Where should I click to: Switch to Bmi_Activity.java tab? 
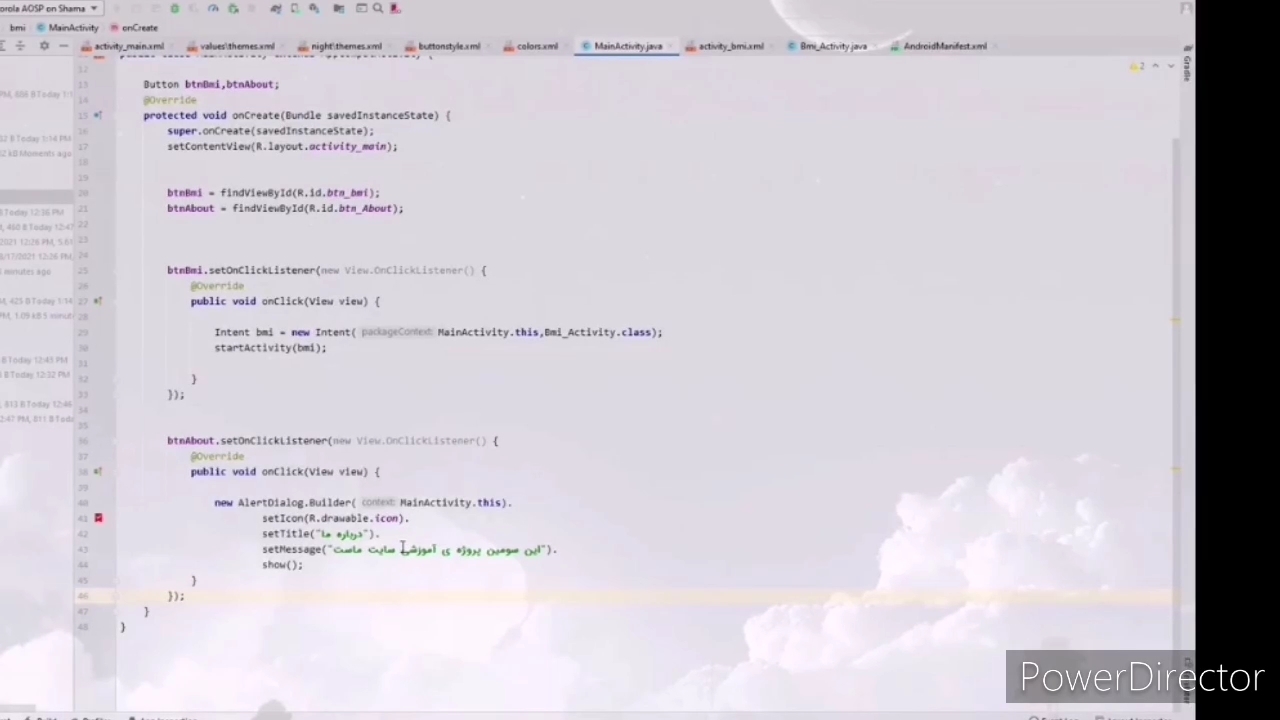(x=832, y=46)
